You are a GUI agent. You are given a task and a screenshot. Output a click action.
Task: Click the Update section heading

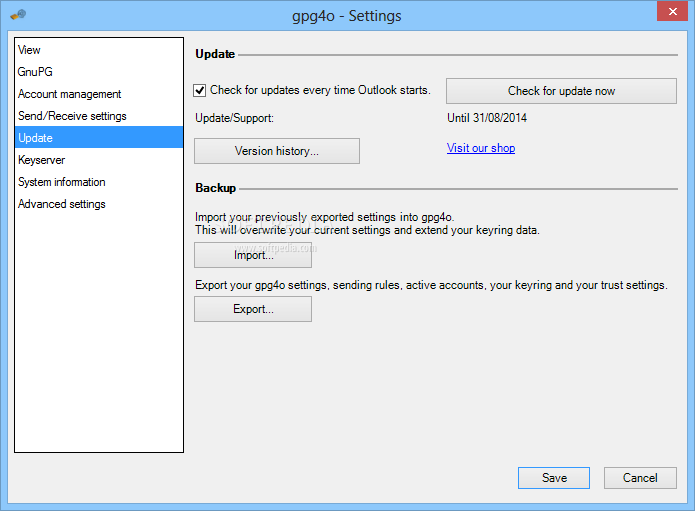click(215, 54)
